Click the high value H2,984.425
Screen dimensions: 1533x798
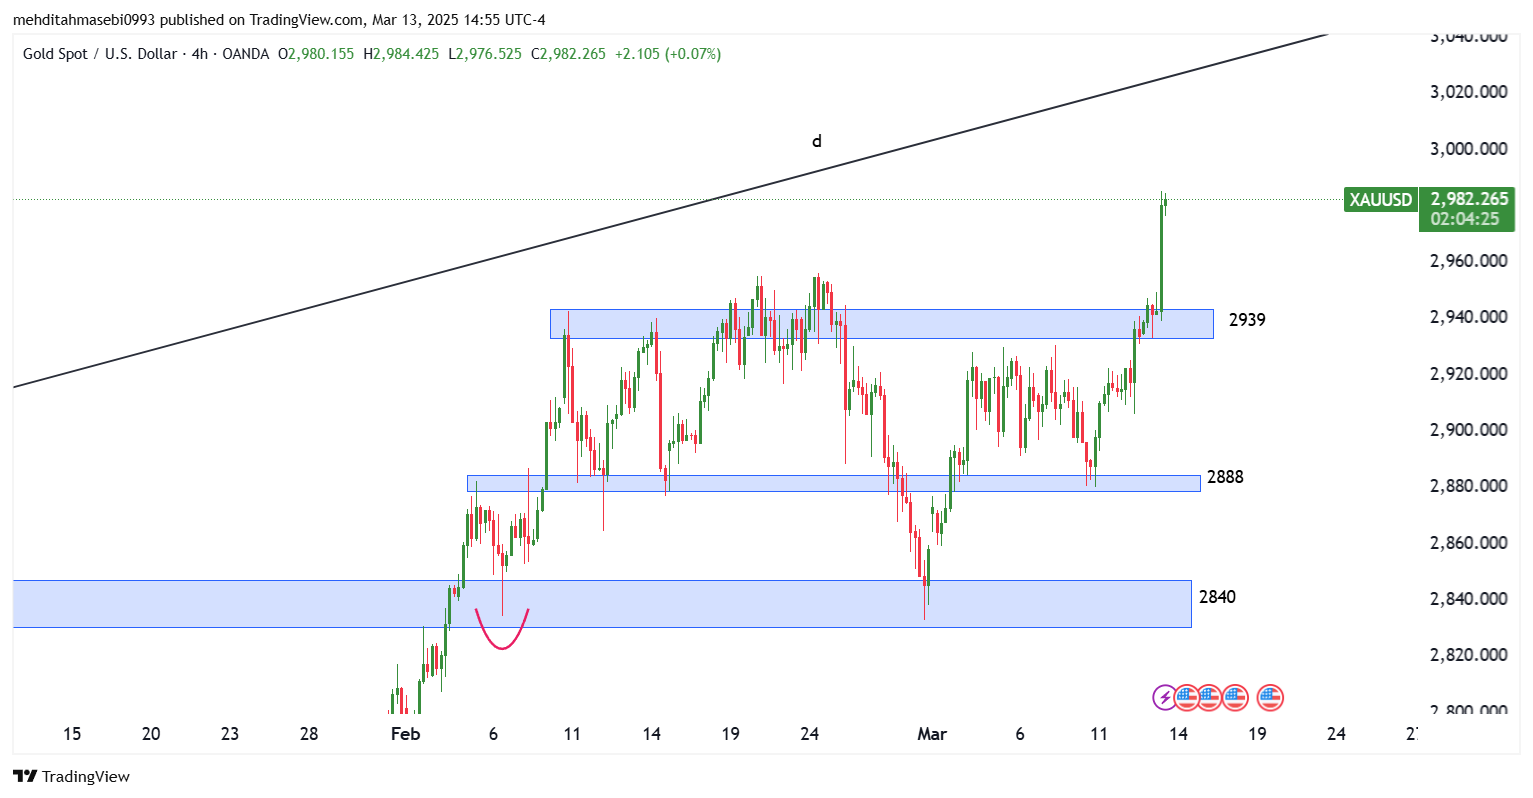click(x=400, y=54)
